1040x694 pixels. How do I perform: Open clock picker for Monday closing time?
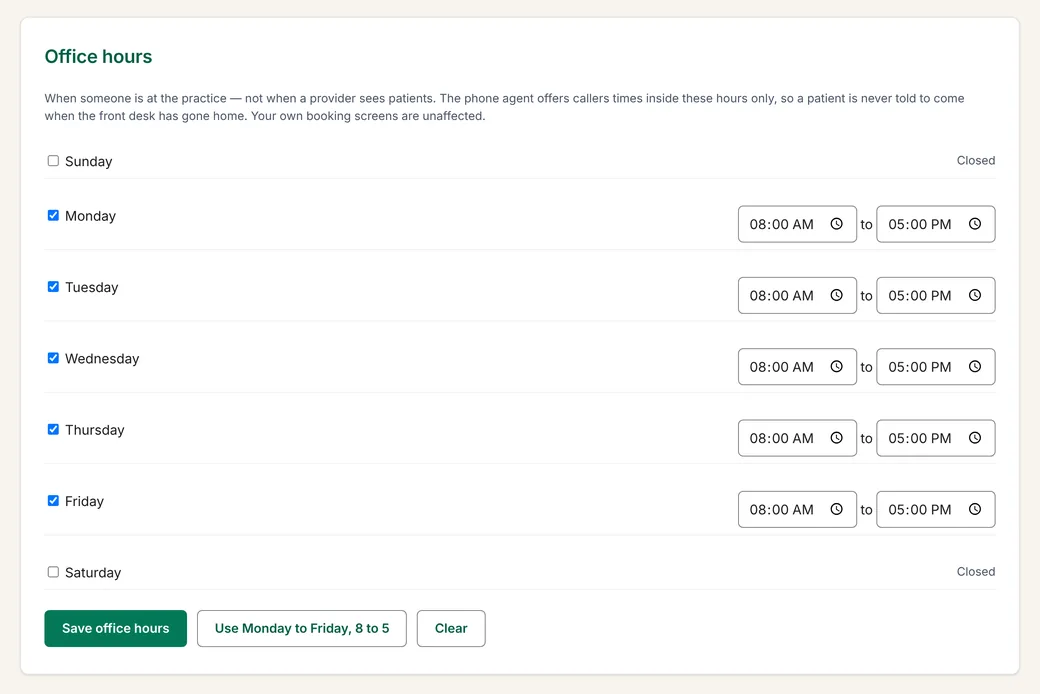[974, 224]
